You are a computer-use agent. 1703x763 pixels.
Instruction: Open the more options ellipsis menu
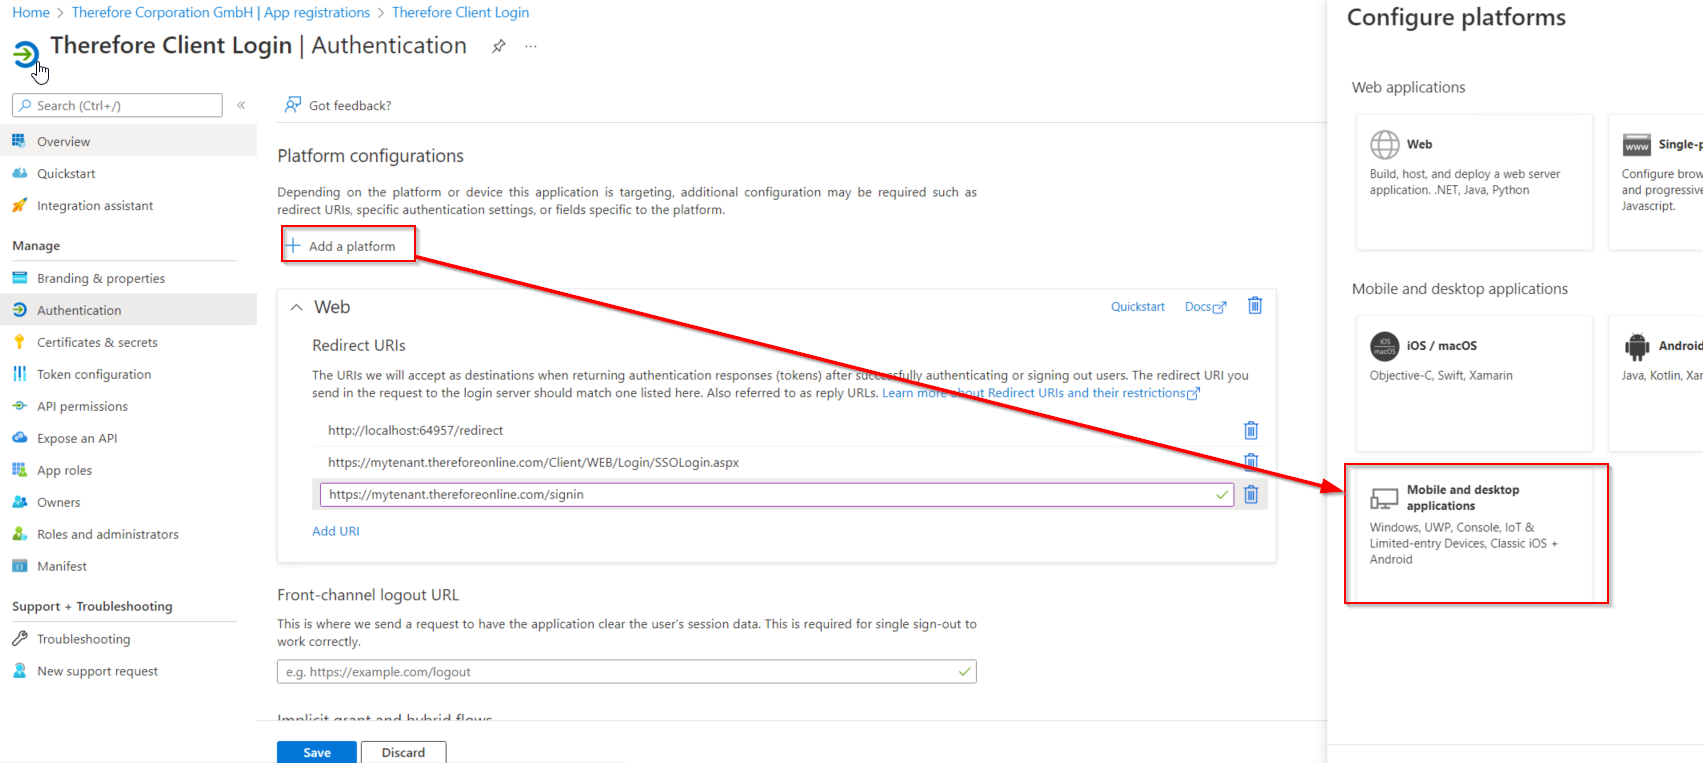(531, 46)
